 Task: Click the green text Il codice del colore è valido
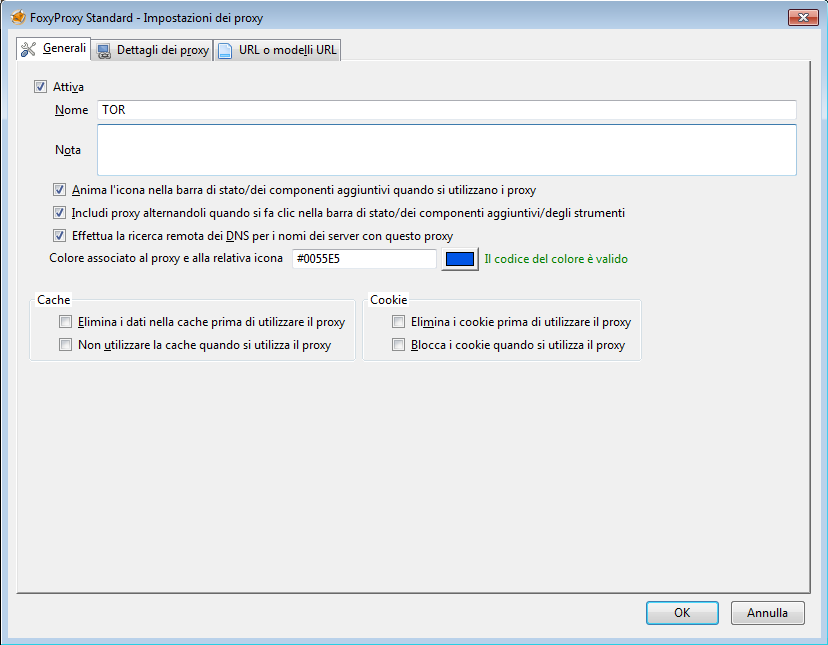(x=556, y=259)
